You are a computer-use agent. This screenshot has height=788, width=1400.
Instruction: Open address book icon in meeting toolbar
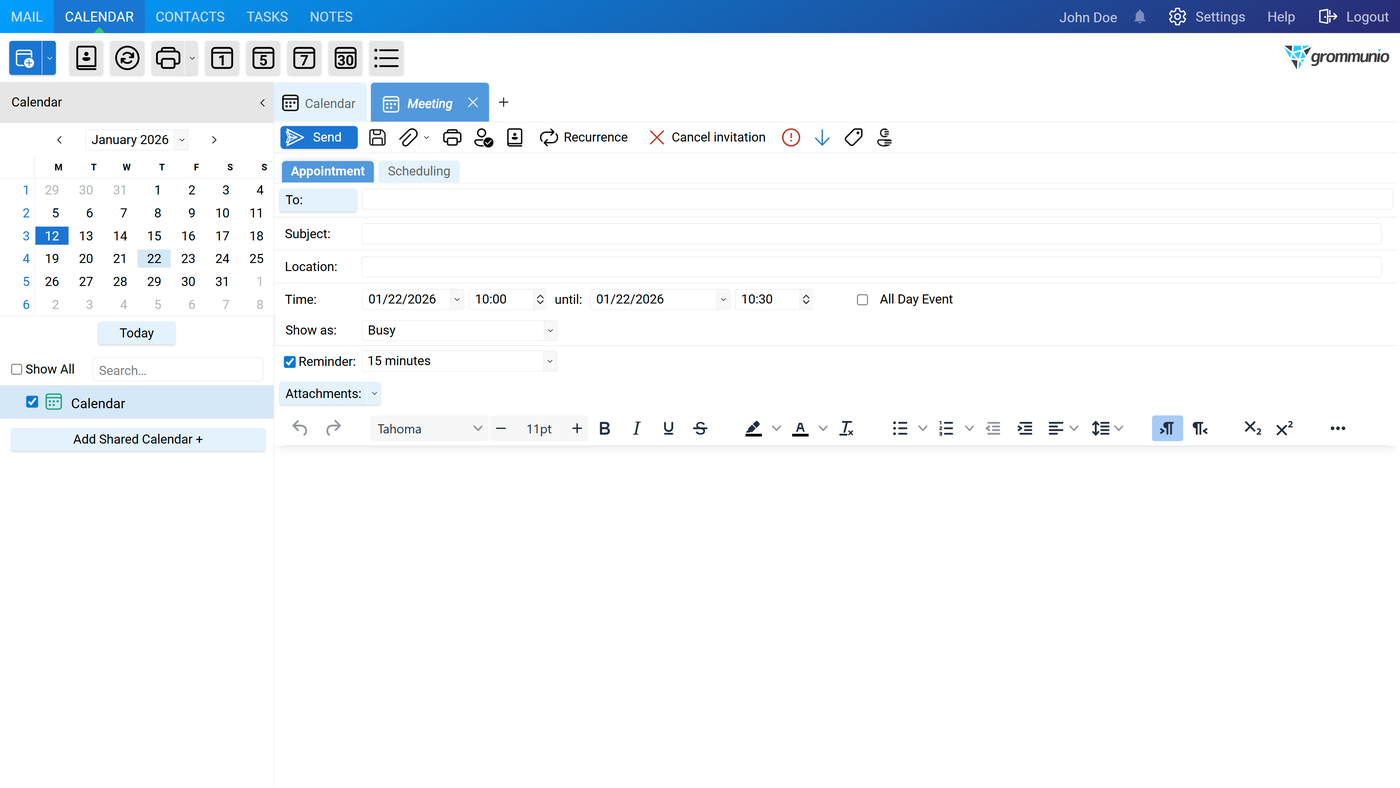click(515, 138)
